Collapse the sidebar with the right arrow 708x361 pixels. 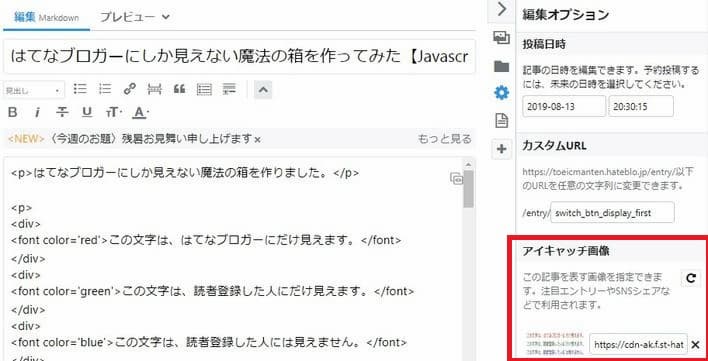[x=501, y=9]
